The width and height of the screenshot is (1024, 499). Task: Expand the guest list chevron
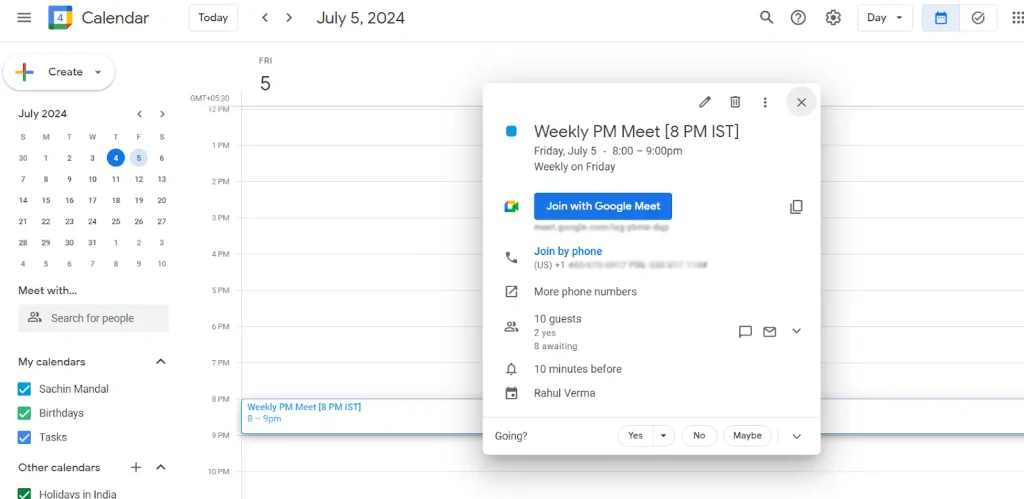coord(796,331)
